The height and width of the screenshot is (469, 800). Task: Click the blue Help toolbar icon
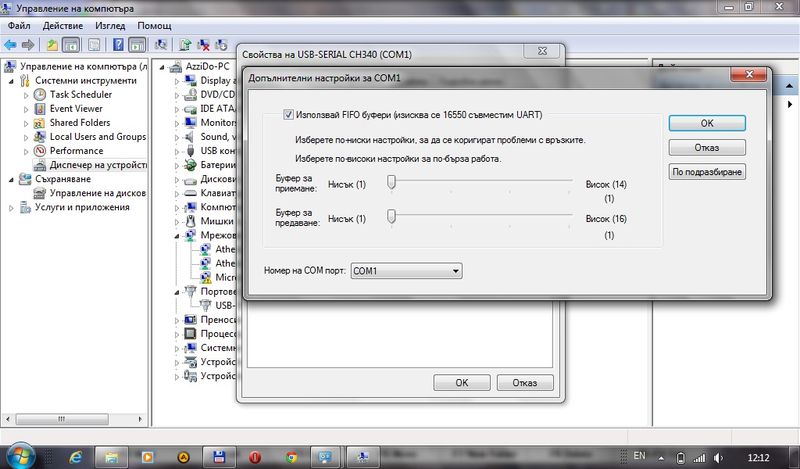click(x=117, y=44)
